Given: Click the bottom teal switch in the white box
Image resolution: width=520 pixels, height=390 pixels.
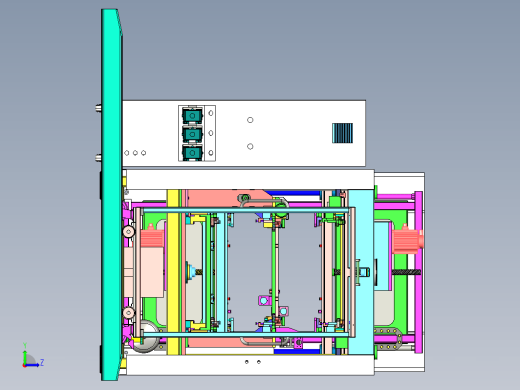Looking at the screenshot, I should pos(192,153).
